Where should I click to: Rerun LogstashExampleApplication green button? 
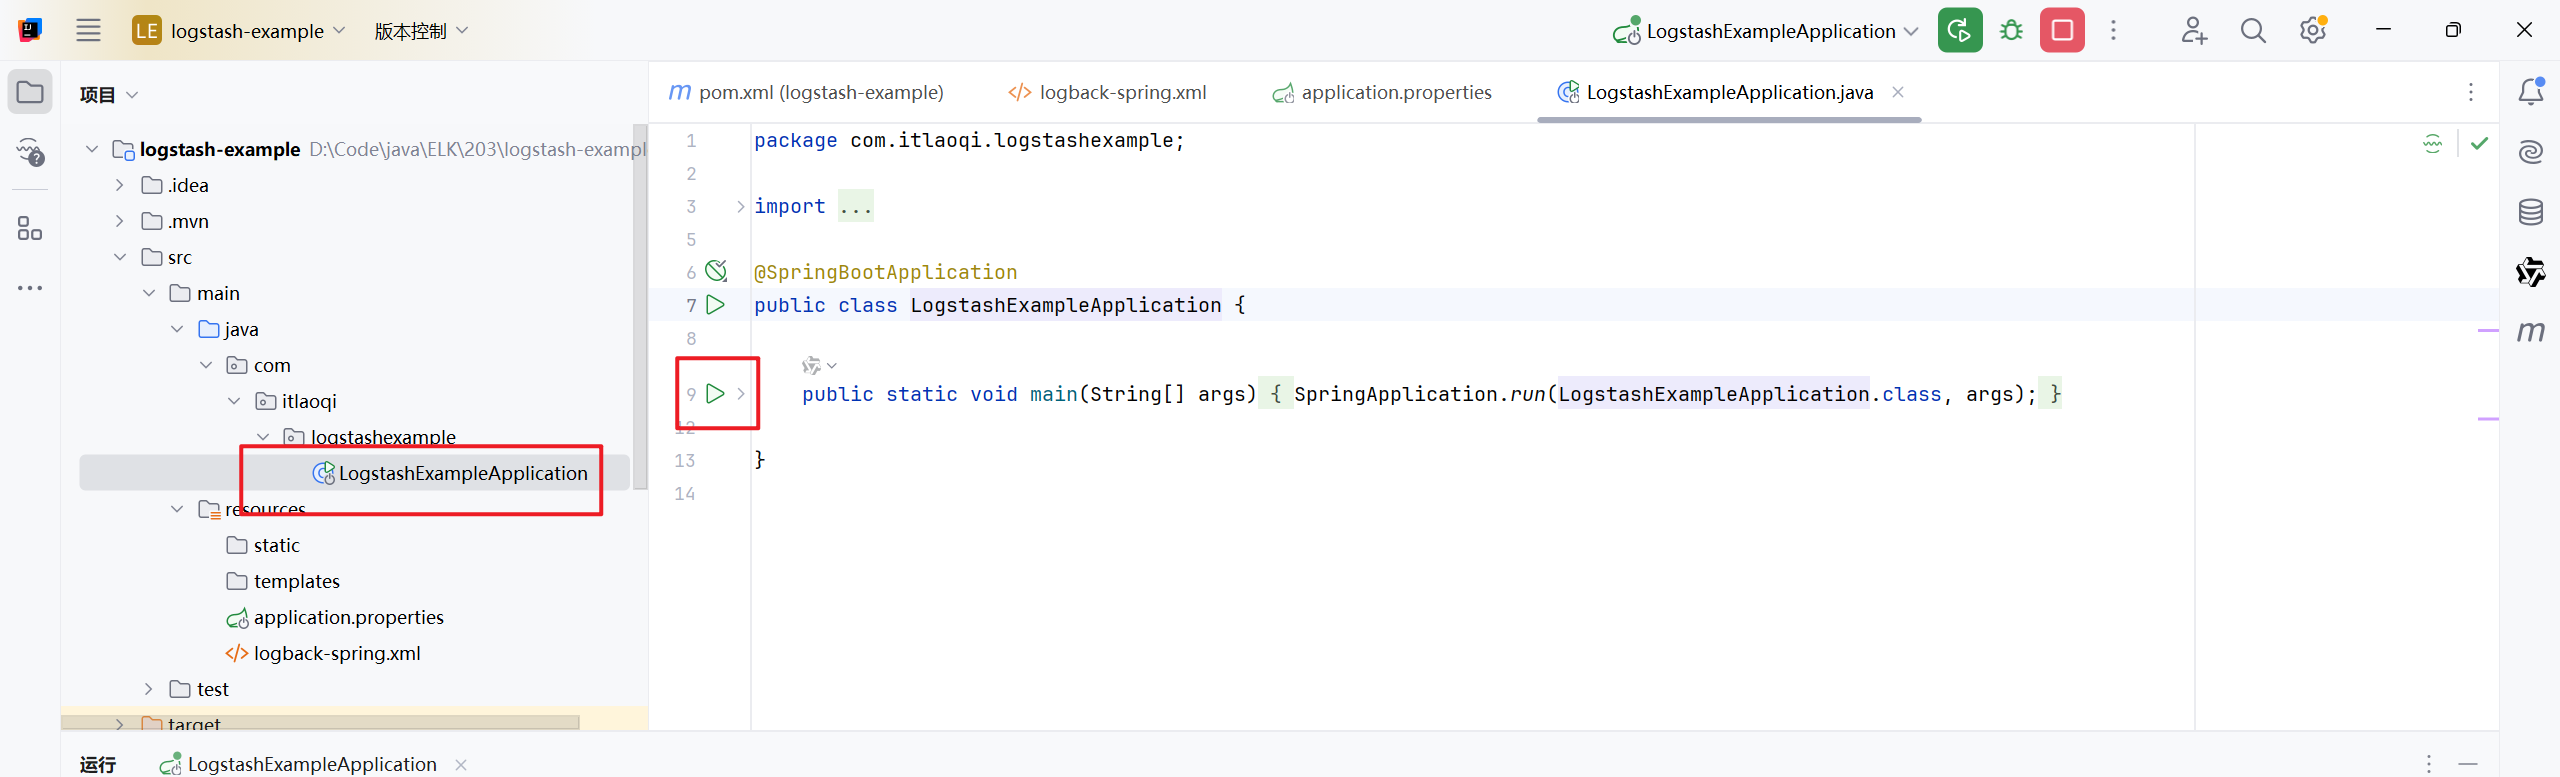pos(1960,30)
